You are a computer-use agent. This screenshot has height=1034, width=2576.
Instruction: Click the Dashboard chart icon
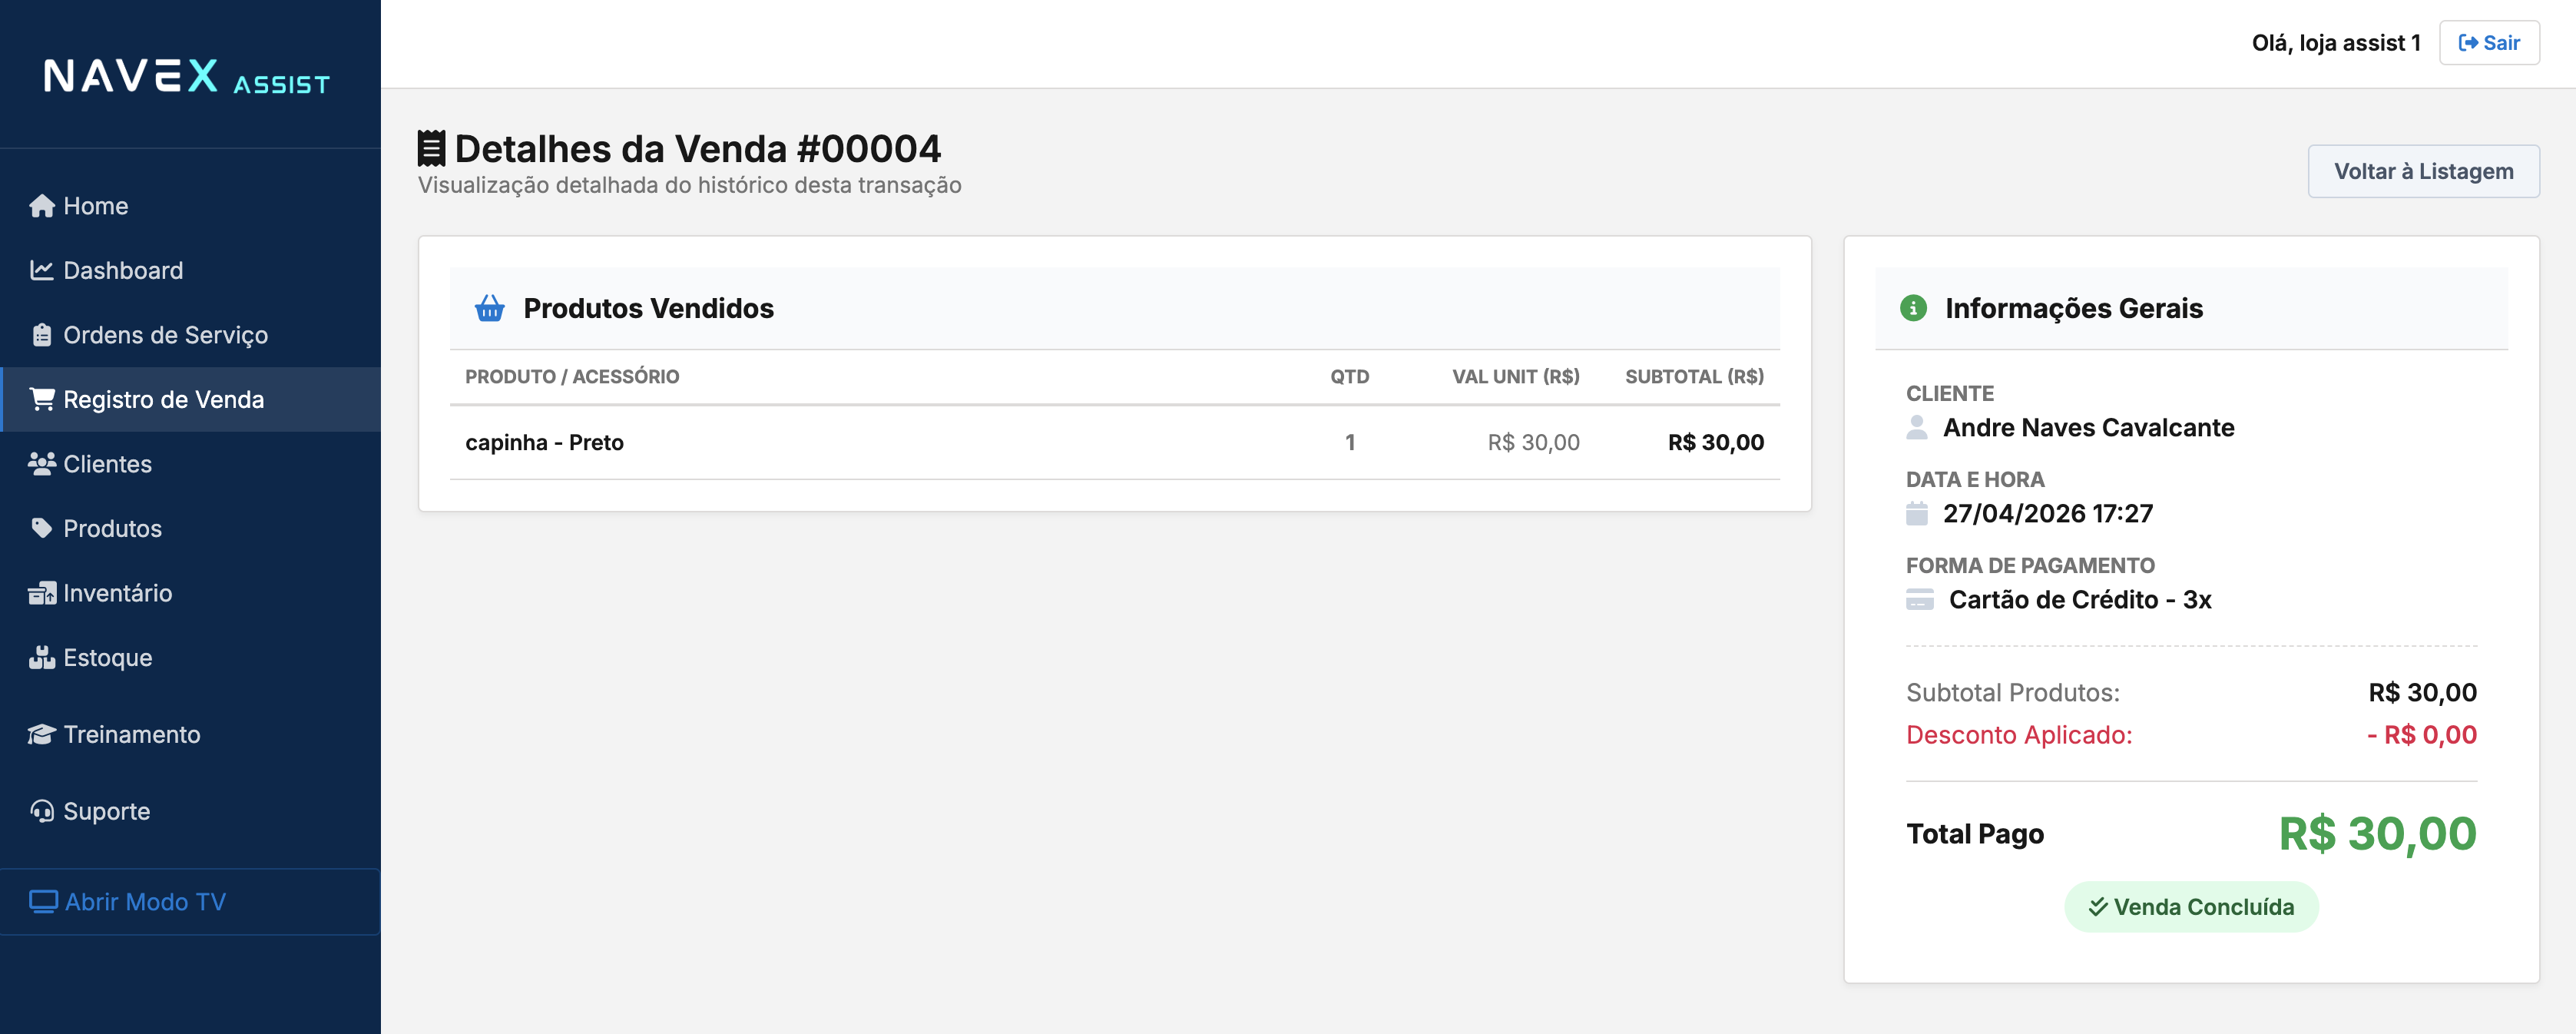point(41,270)
